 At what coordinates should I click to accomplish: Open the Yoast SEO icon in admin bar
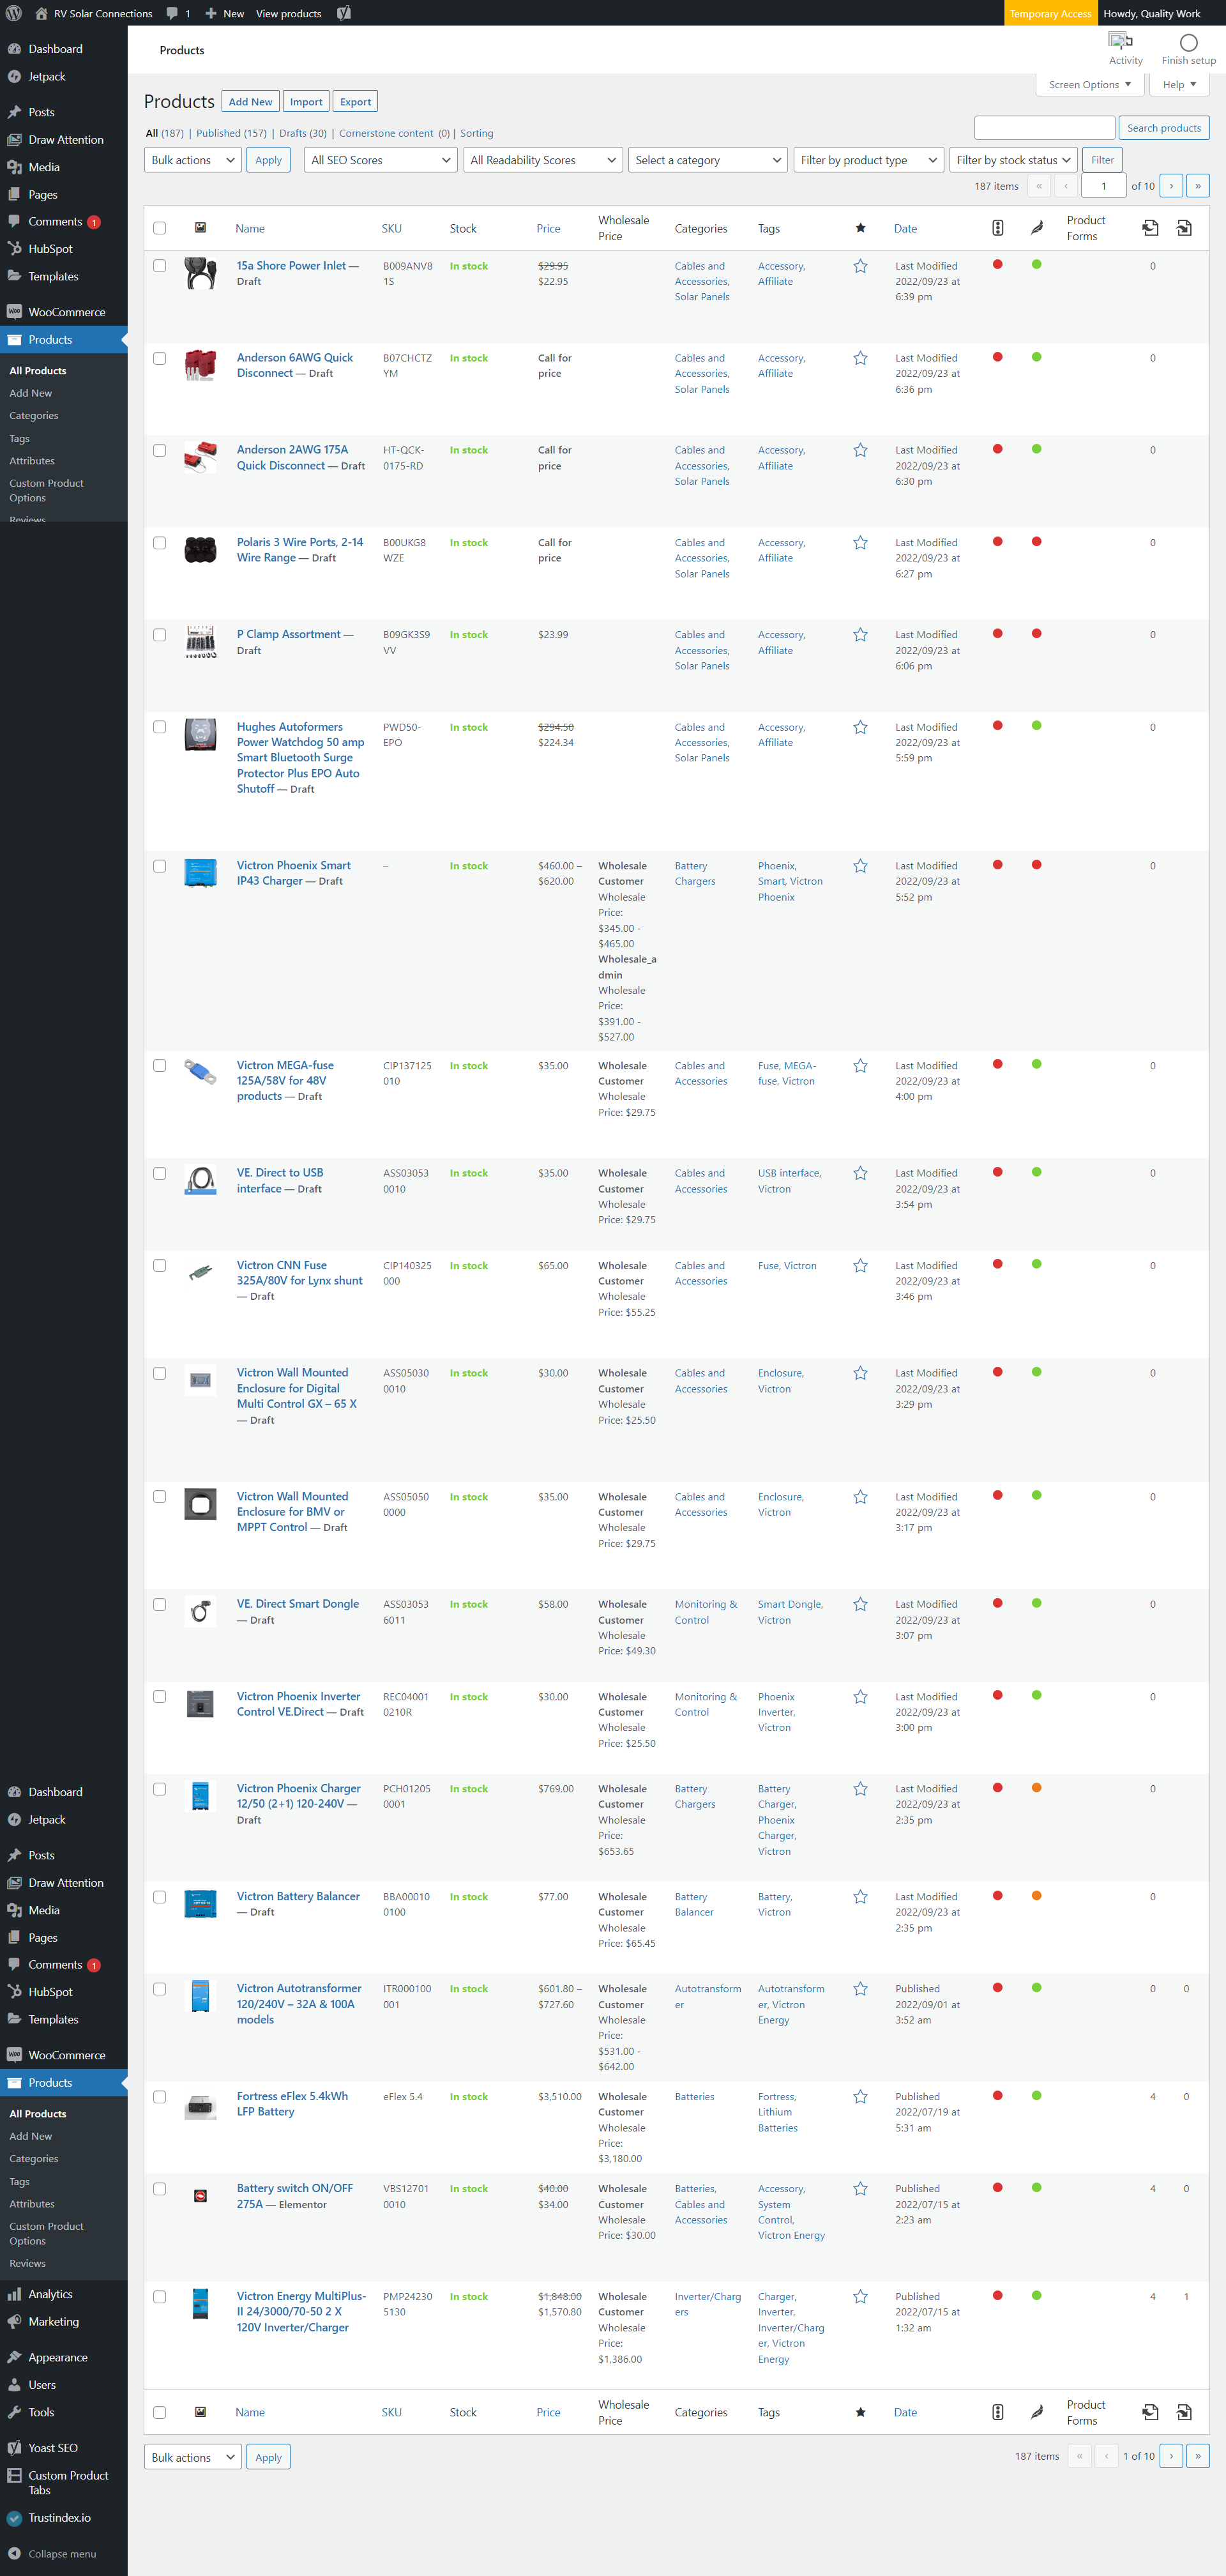pyautogui.click(x=344, y=13)
